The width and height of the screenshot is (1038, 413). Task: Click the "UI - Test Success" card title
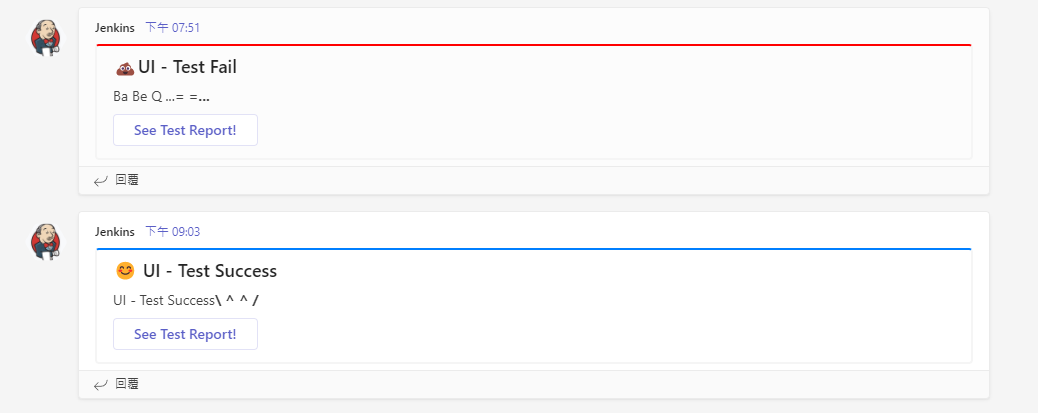coord(210,271)
